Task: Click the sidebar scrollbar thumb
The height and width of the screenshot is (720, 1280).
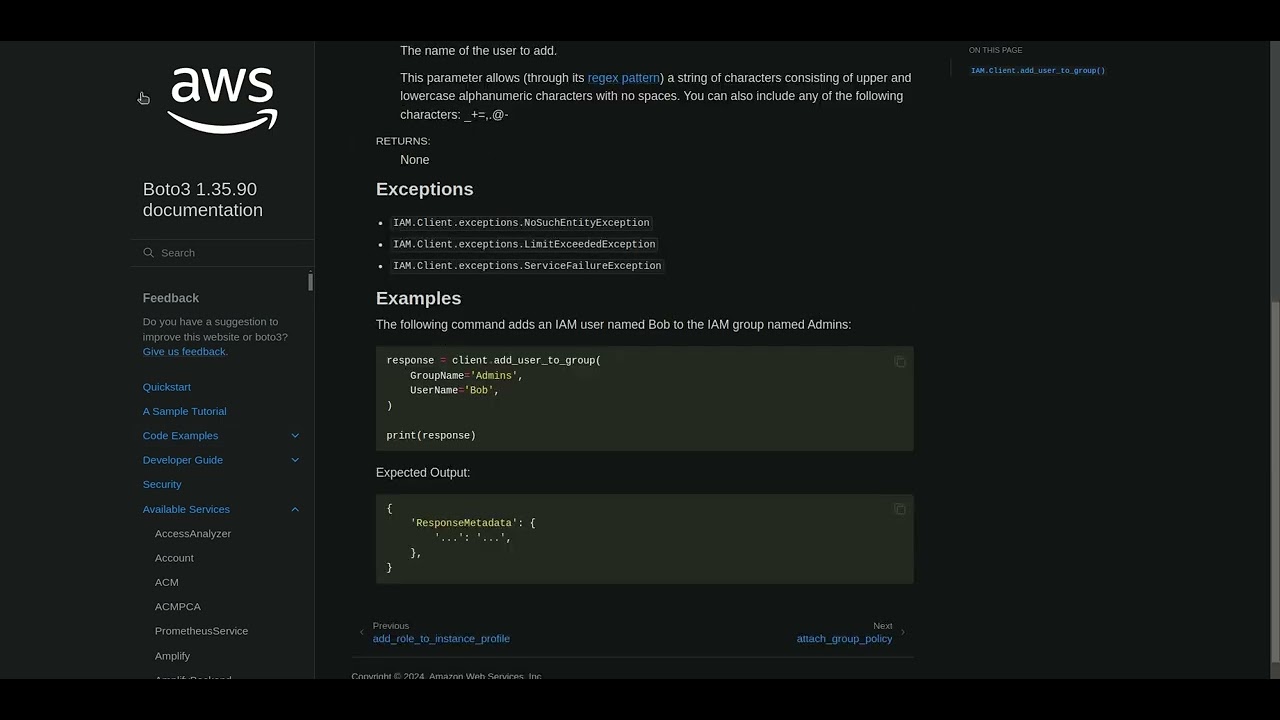Action: point(310,281)
